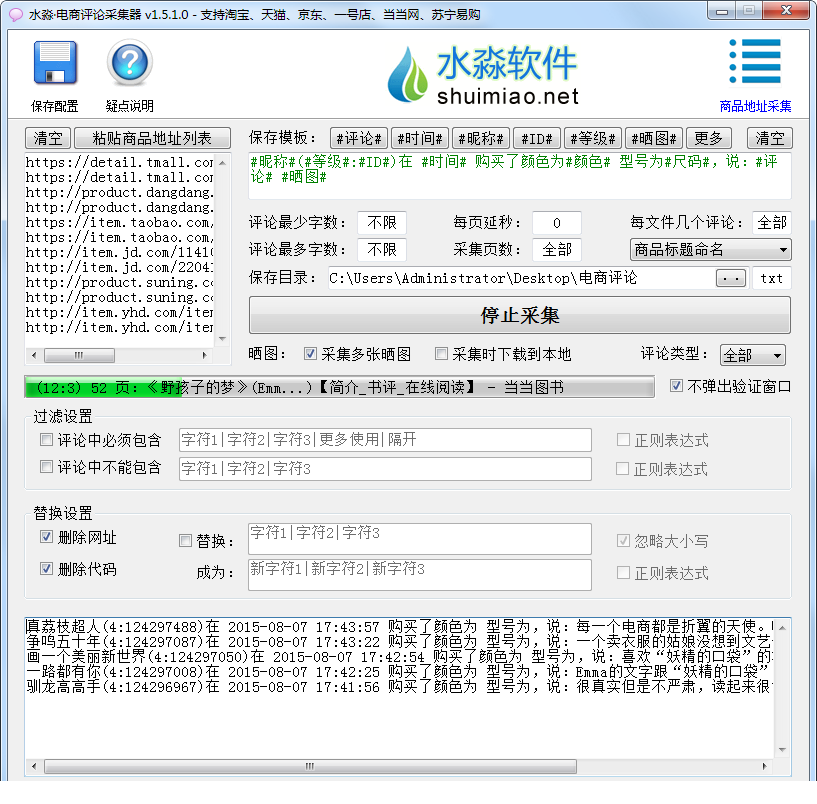Select the log line starting 争鸣五十年
This screenshot has width=817, height=804.
click(x=400, y=641)
